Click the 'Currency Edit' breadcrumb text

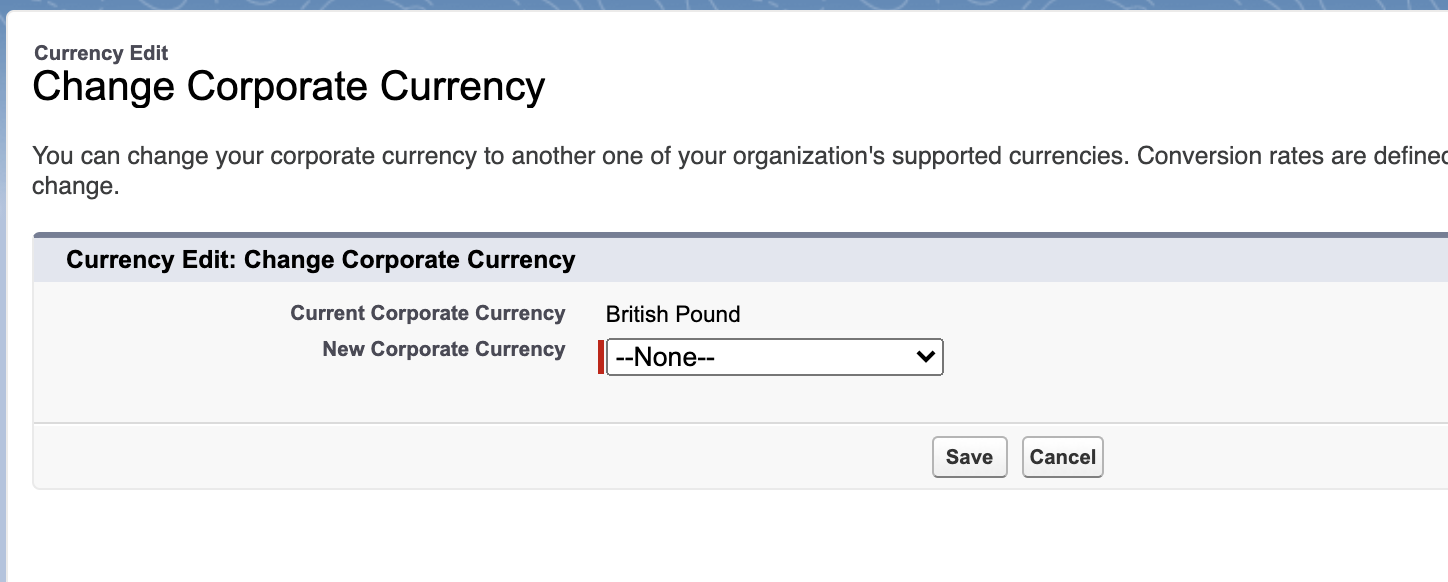pos(101,53)
